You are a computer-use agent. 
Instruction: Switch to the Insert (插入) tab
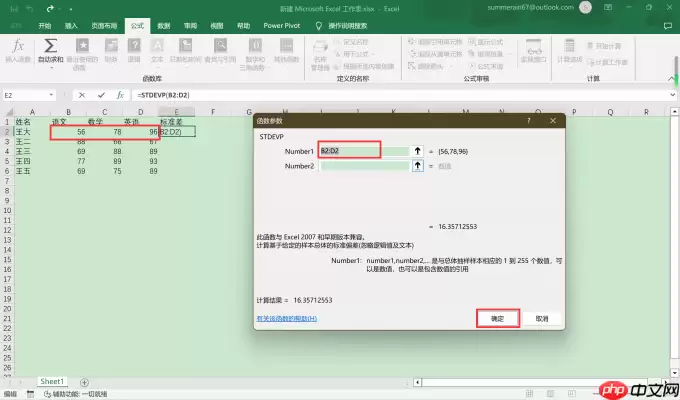[71, 26]
